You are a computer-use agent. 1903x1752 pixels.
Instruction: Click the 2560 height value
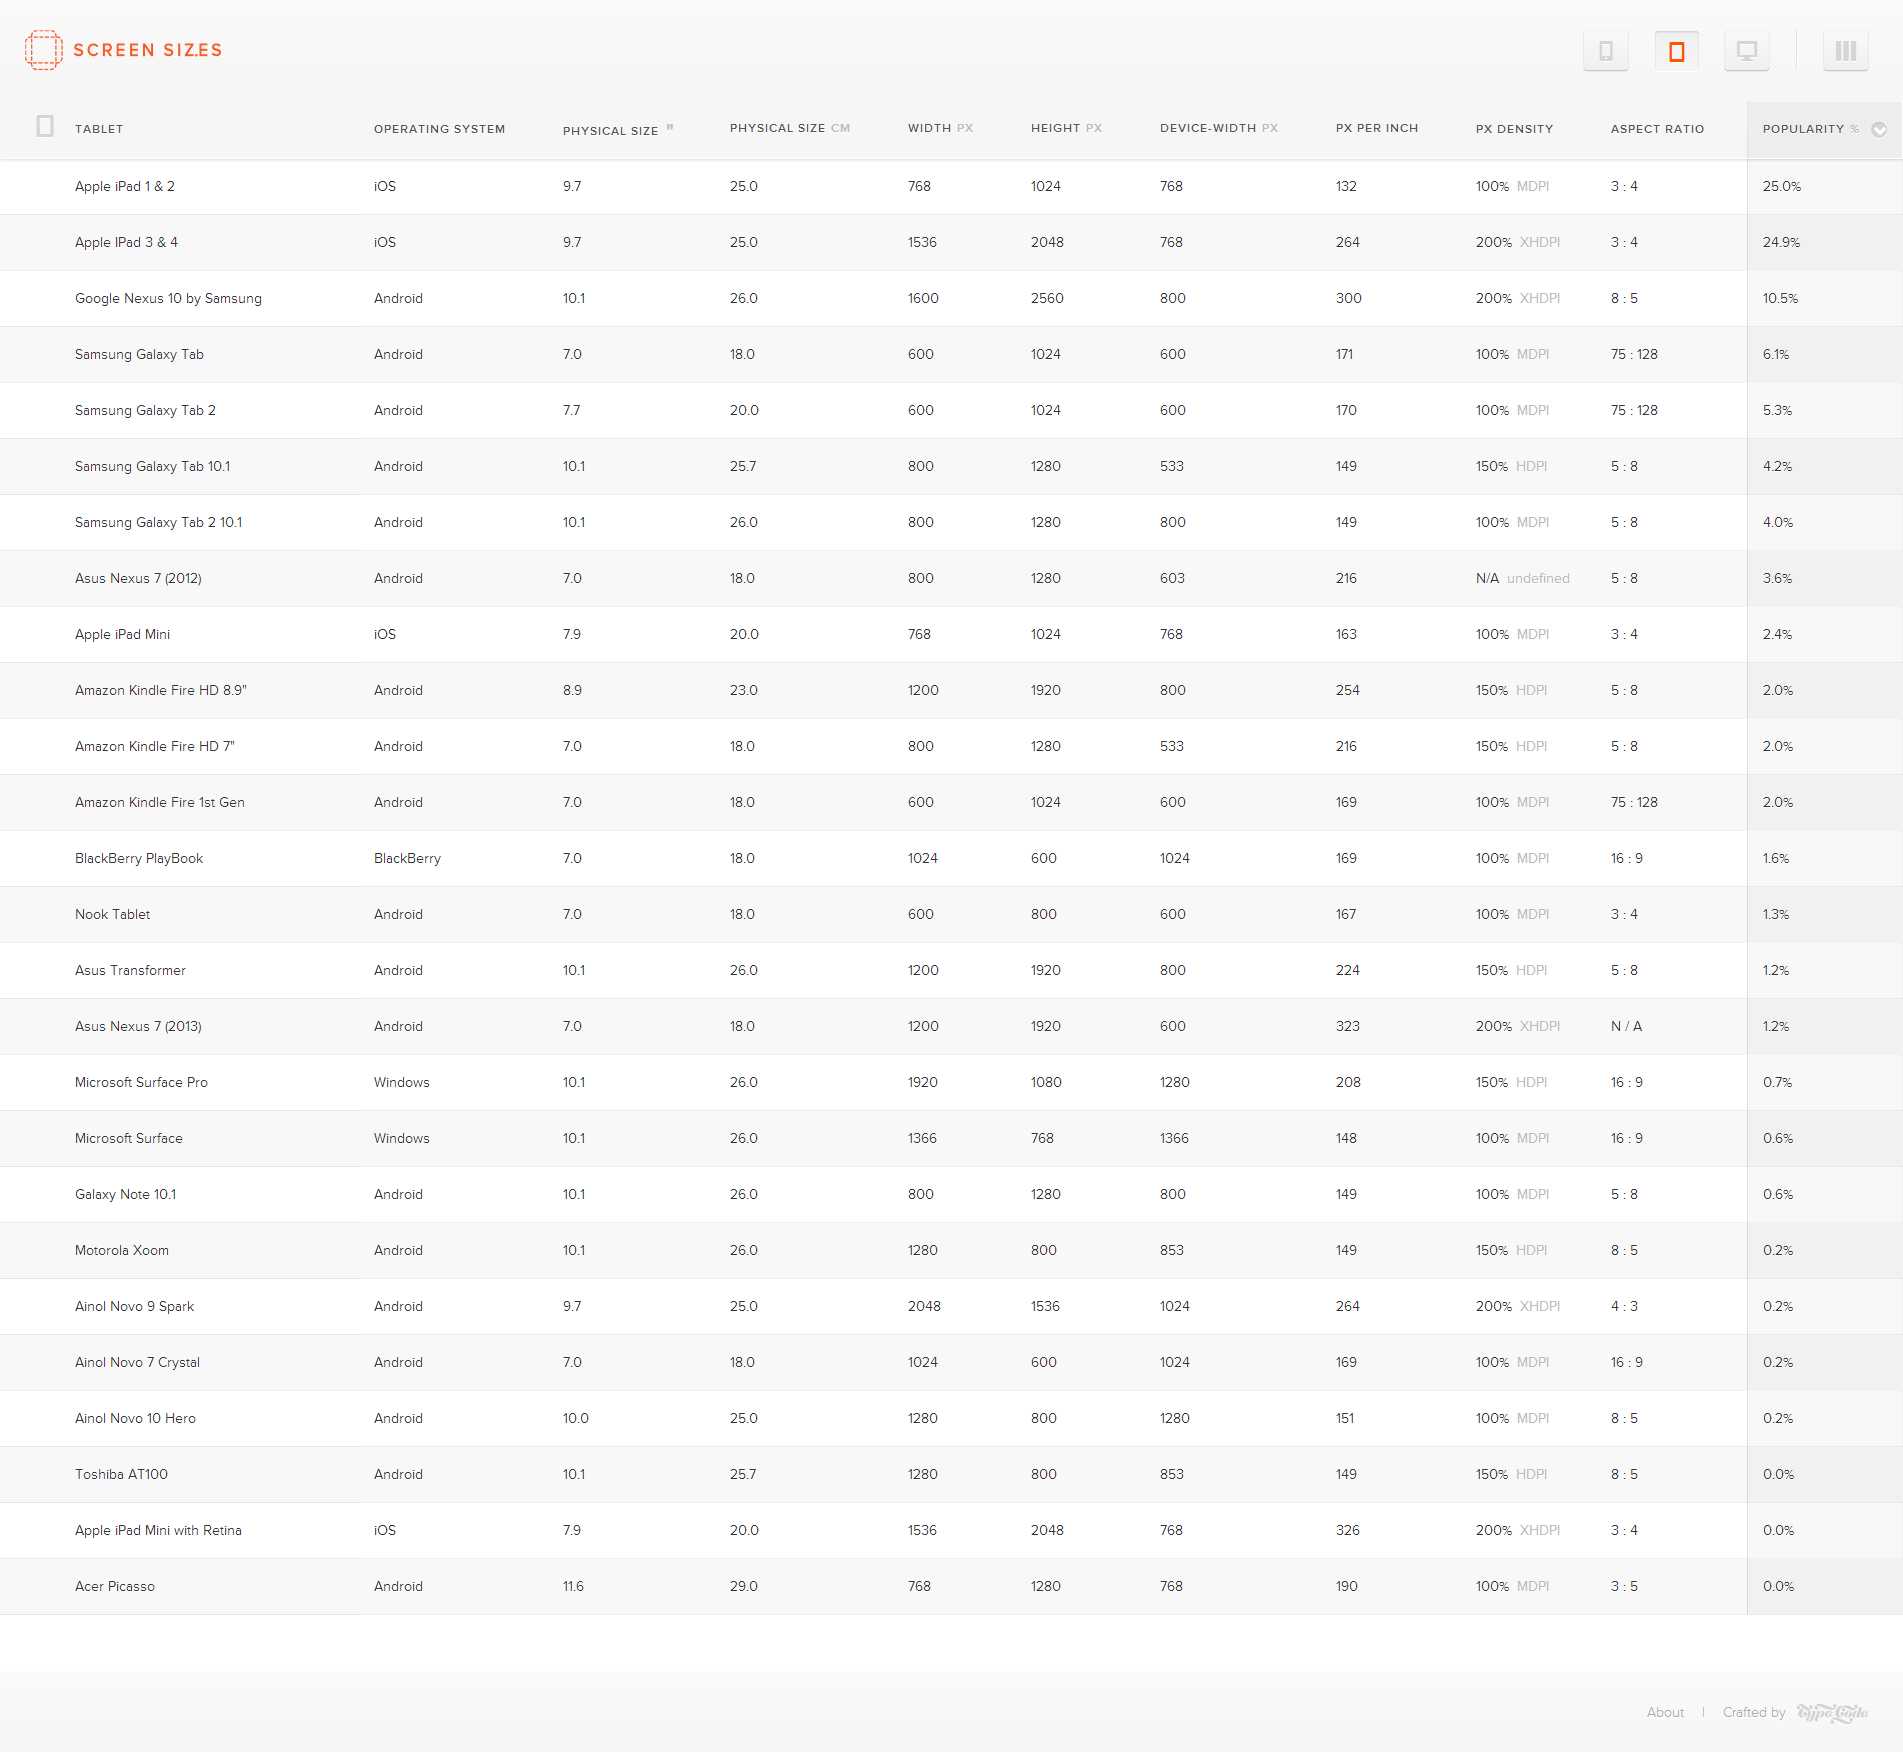[1047, 298]
